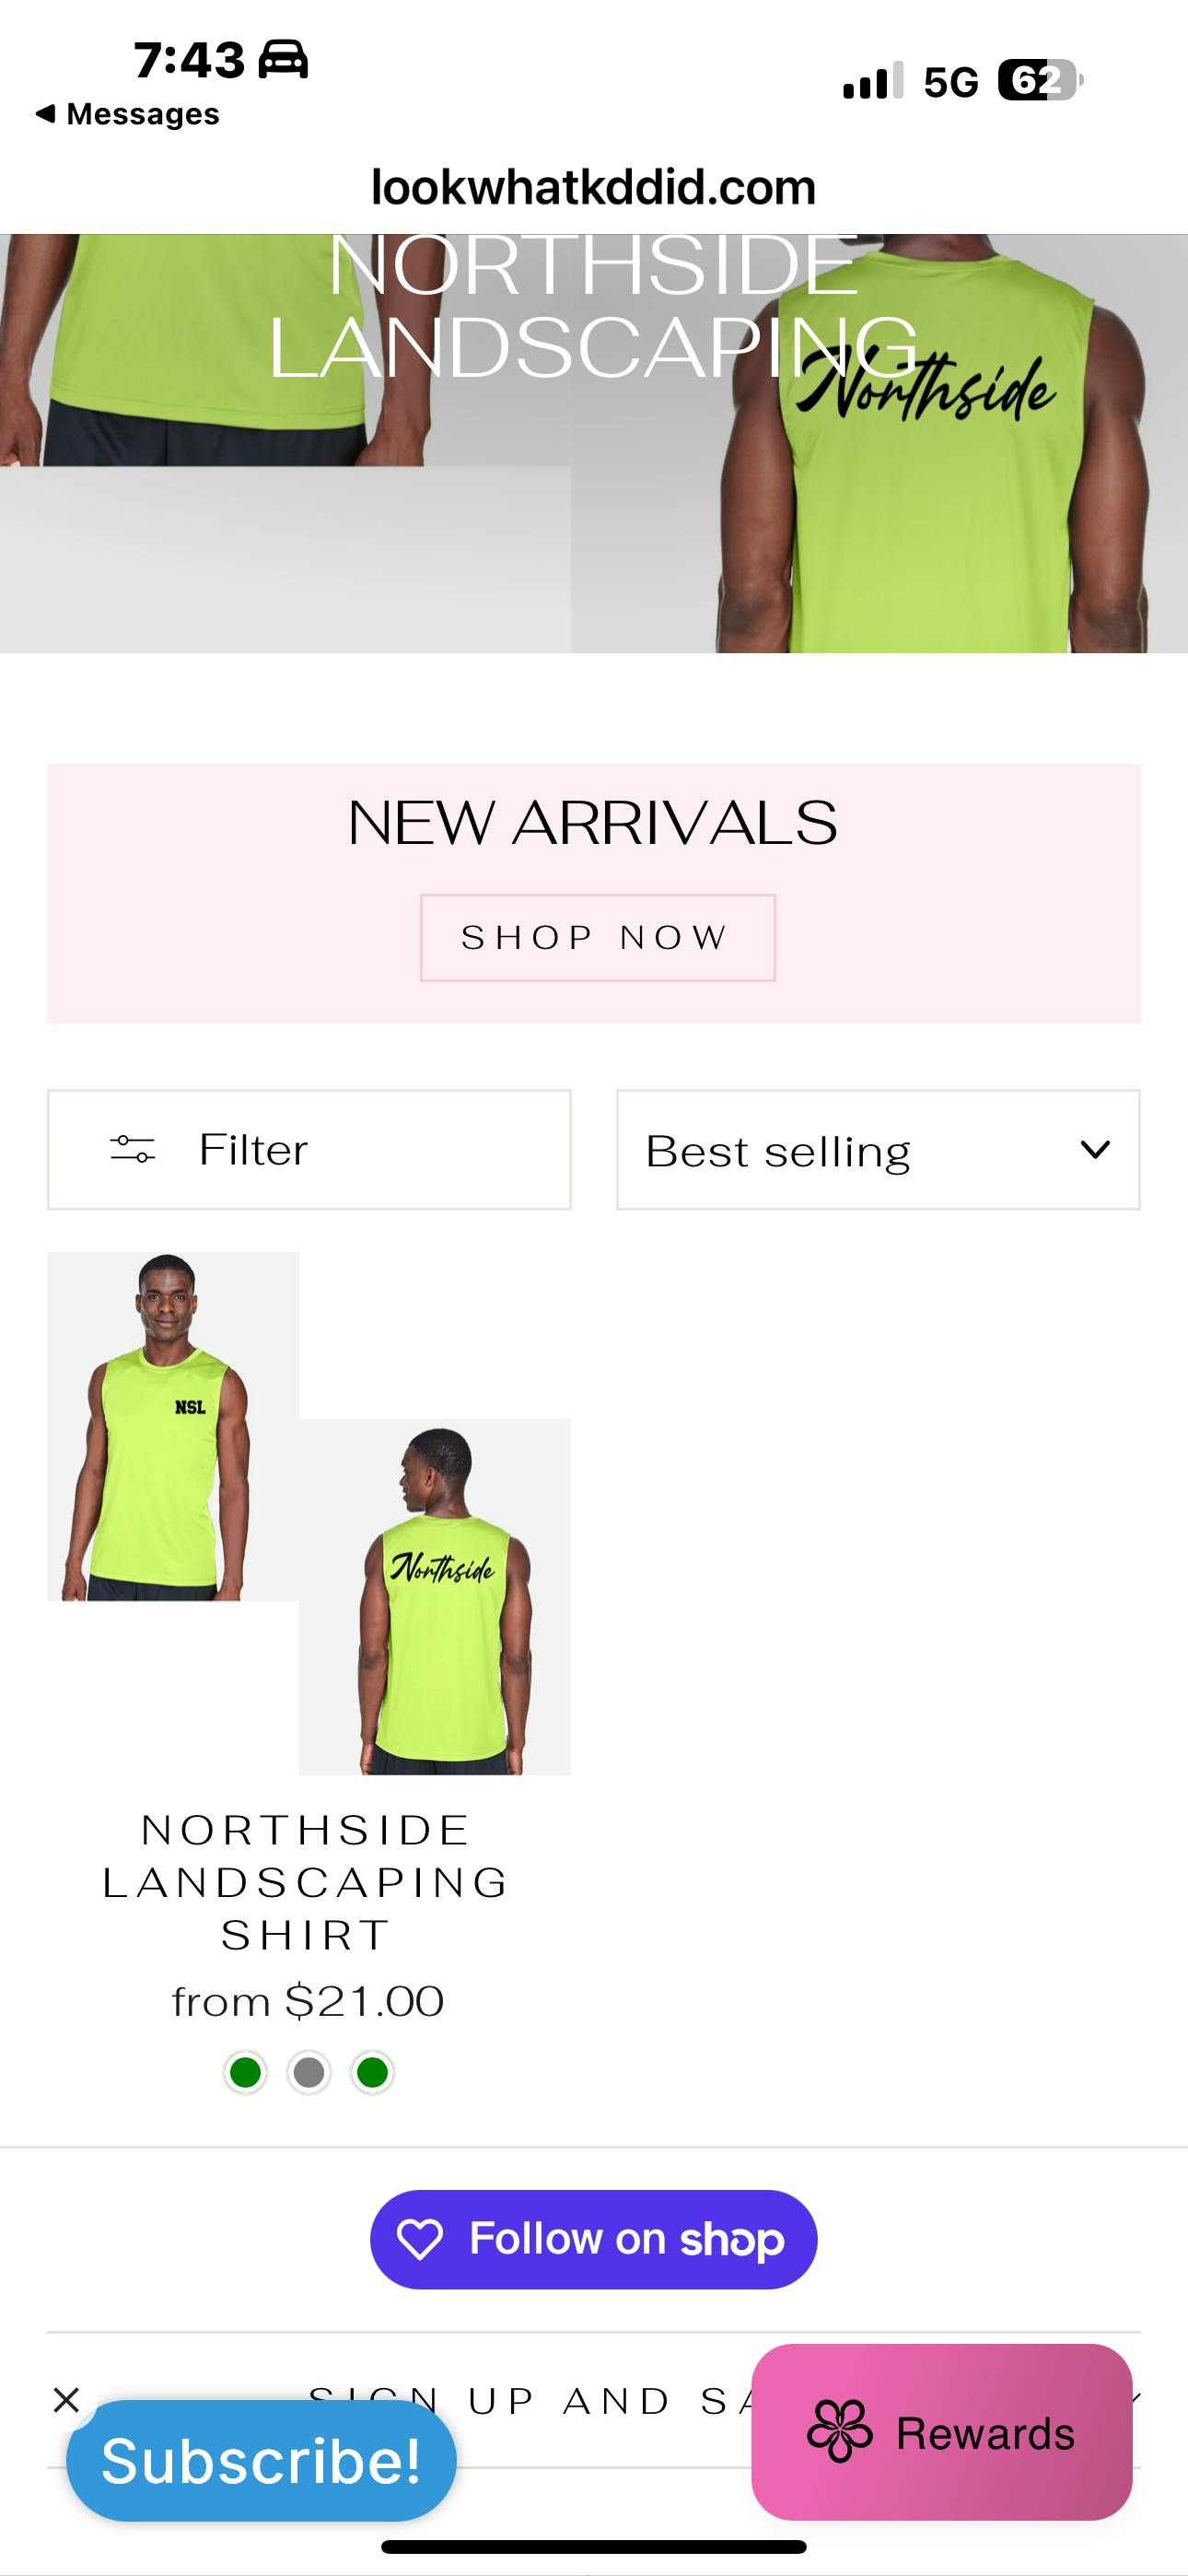
Task: Dismiss the Subscribe popup with X
Action: click(x=66, y=2399)
